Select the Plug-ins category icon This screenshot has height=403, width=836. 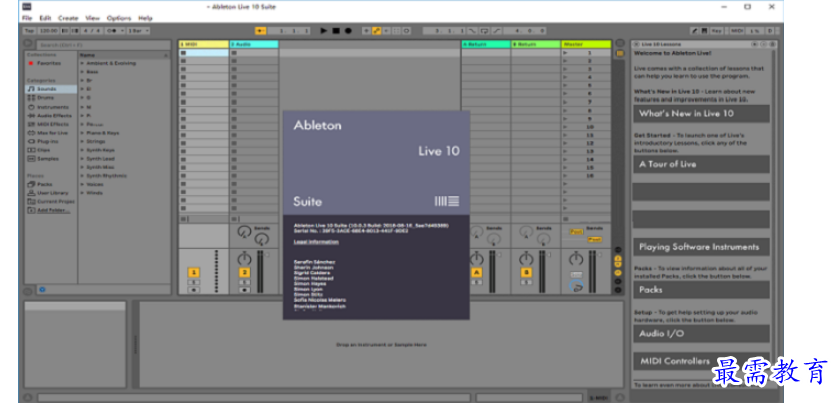pos(31,141)
